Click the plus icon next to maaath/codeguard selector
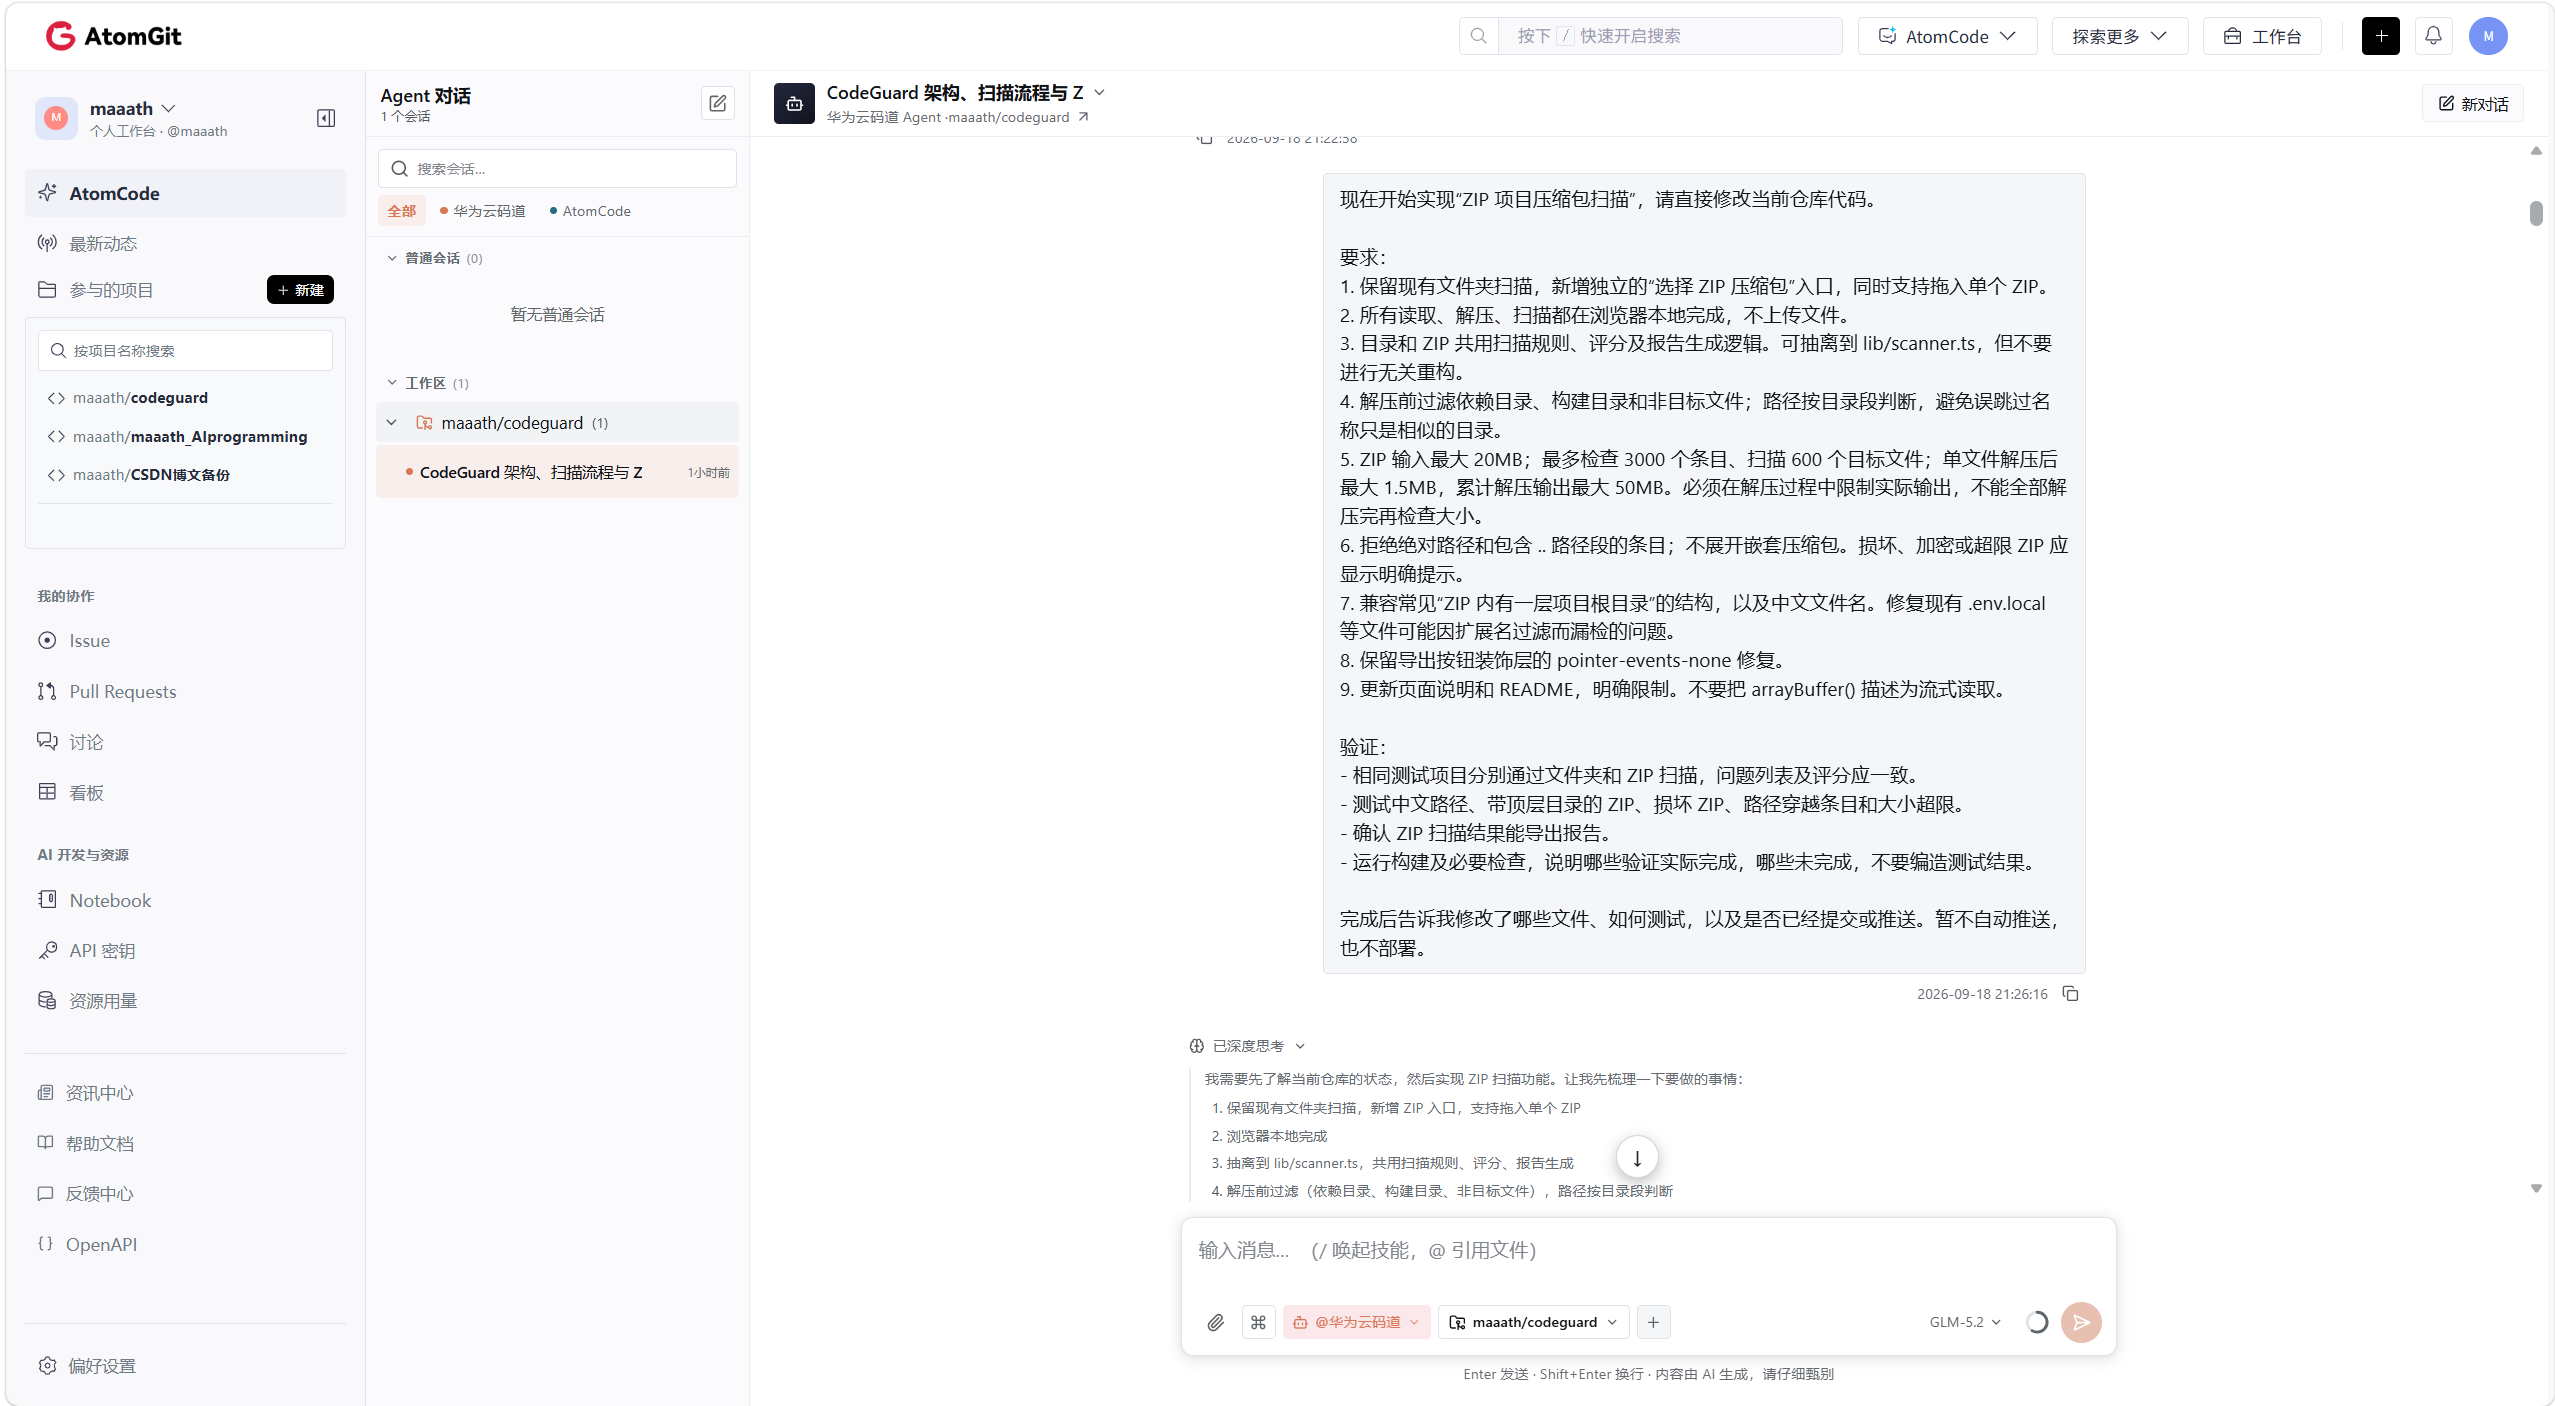The height and width of the screenshot is (1406, 2555). point(1653,1322)
